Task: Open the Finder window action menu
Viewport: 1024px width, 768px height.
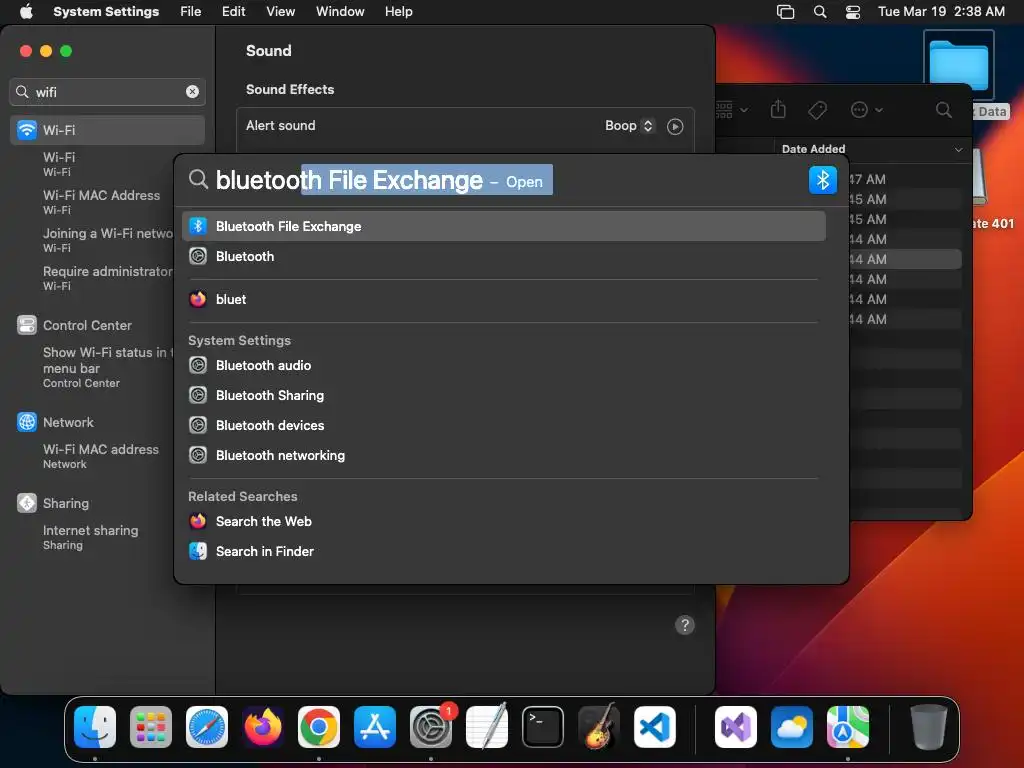Action: 866,110
